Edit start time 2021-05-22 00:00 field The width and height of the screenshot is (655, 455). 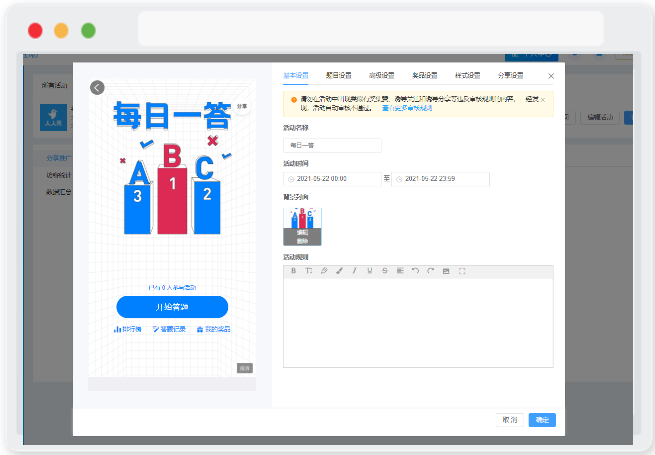coord(332,179)
